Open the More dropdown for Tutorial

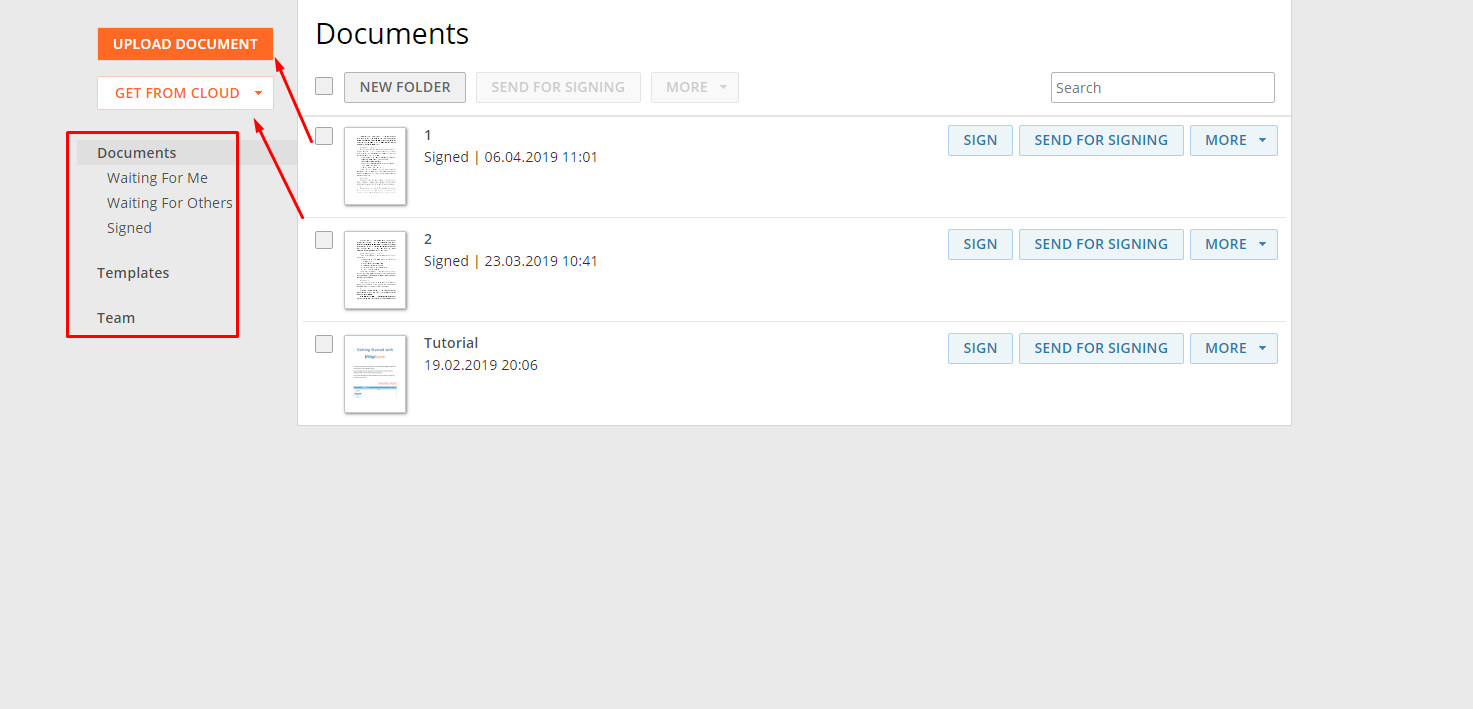(1233, 348)
